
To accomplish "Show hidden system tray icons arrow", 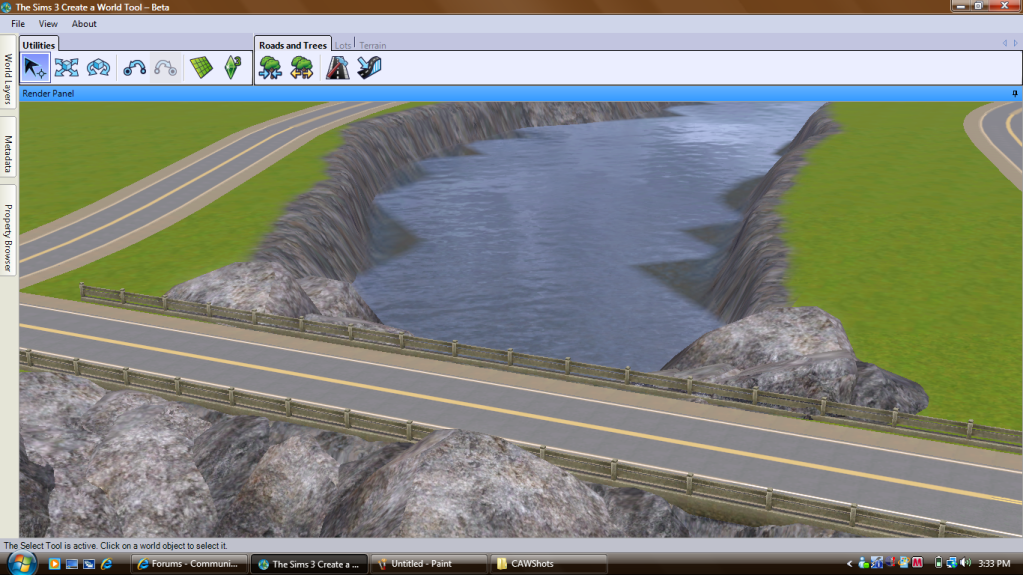I will pyautogui.click(x=849, y=563).
